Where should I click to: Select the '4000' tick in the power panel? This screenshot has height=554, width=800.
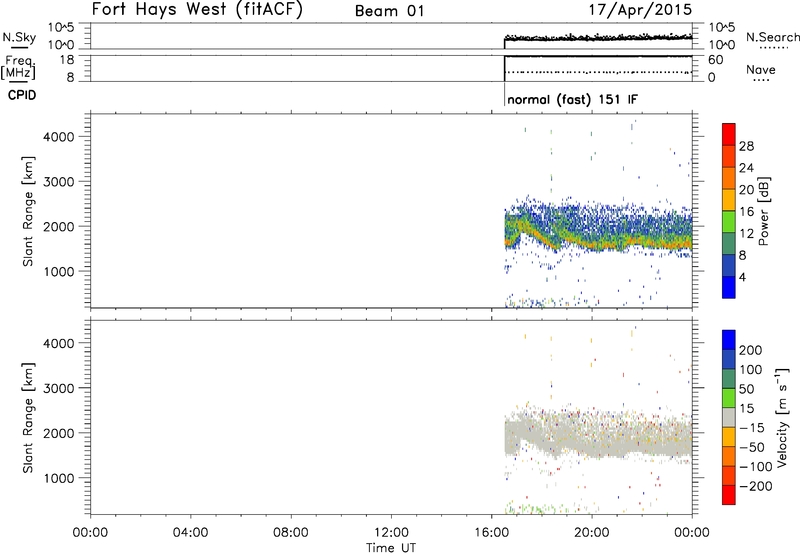(x=59, y=137)
